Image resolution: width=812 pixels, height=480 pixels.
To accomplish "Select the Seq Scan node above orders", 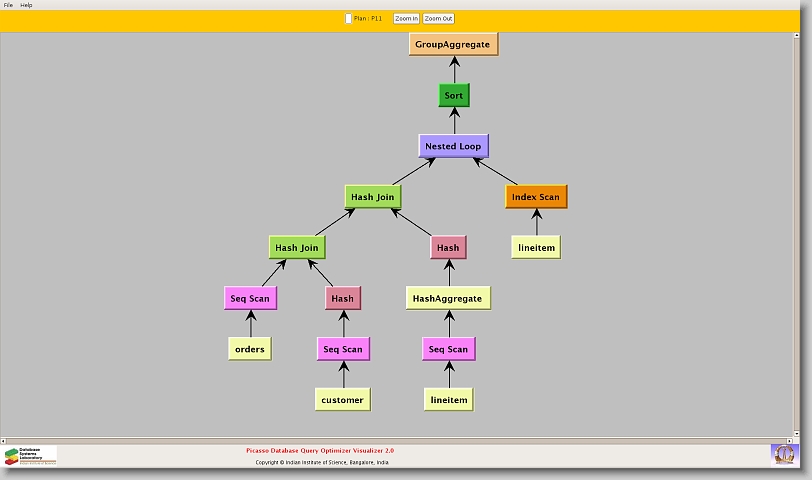I will (250, 298).
